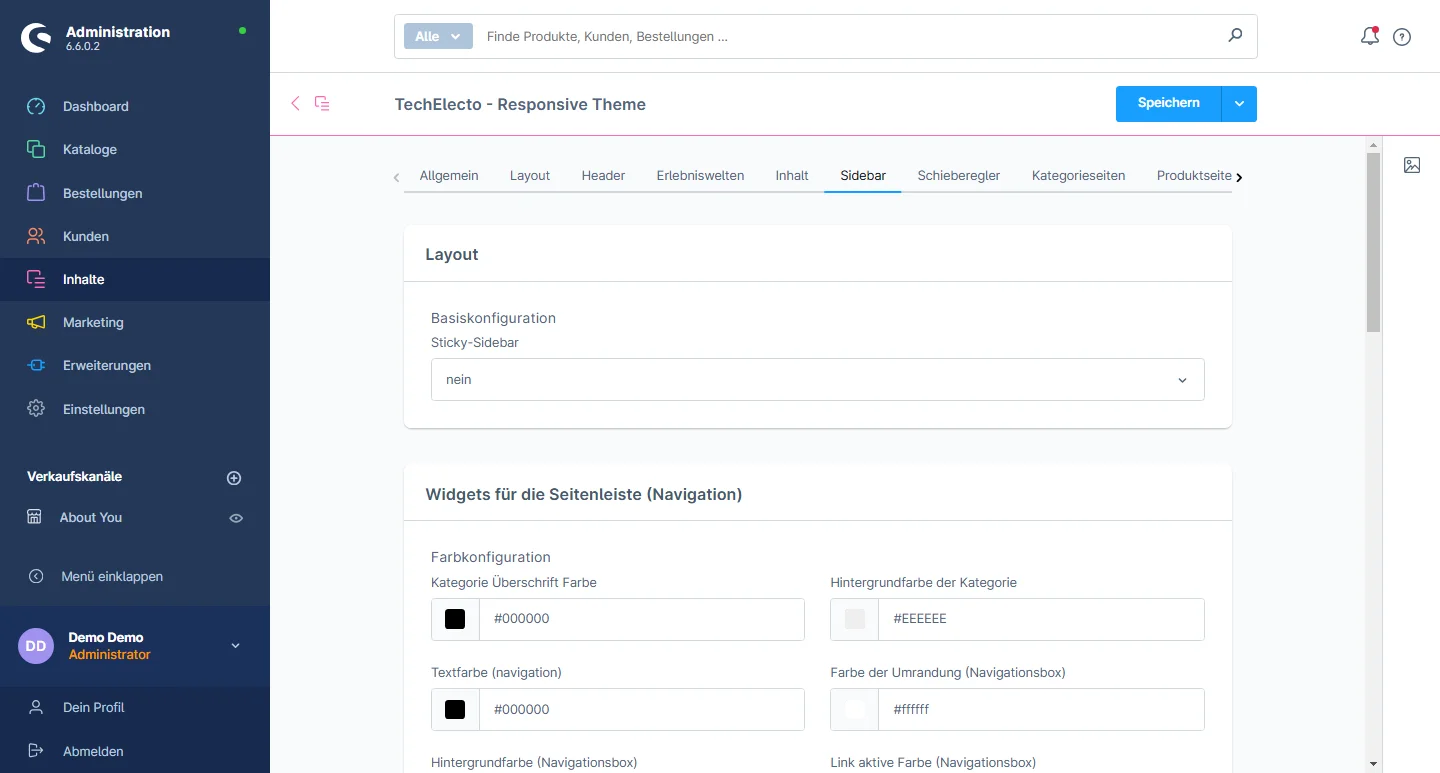Click the back arrow beside theme title
Screen dimensions: 1440x773
click(295, 103)
